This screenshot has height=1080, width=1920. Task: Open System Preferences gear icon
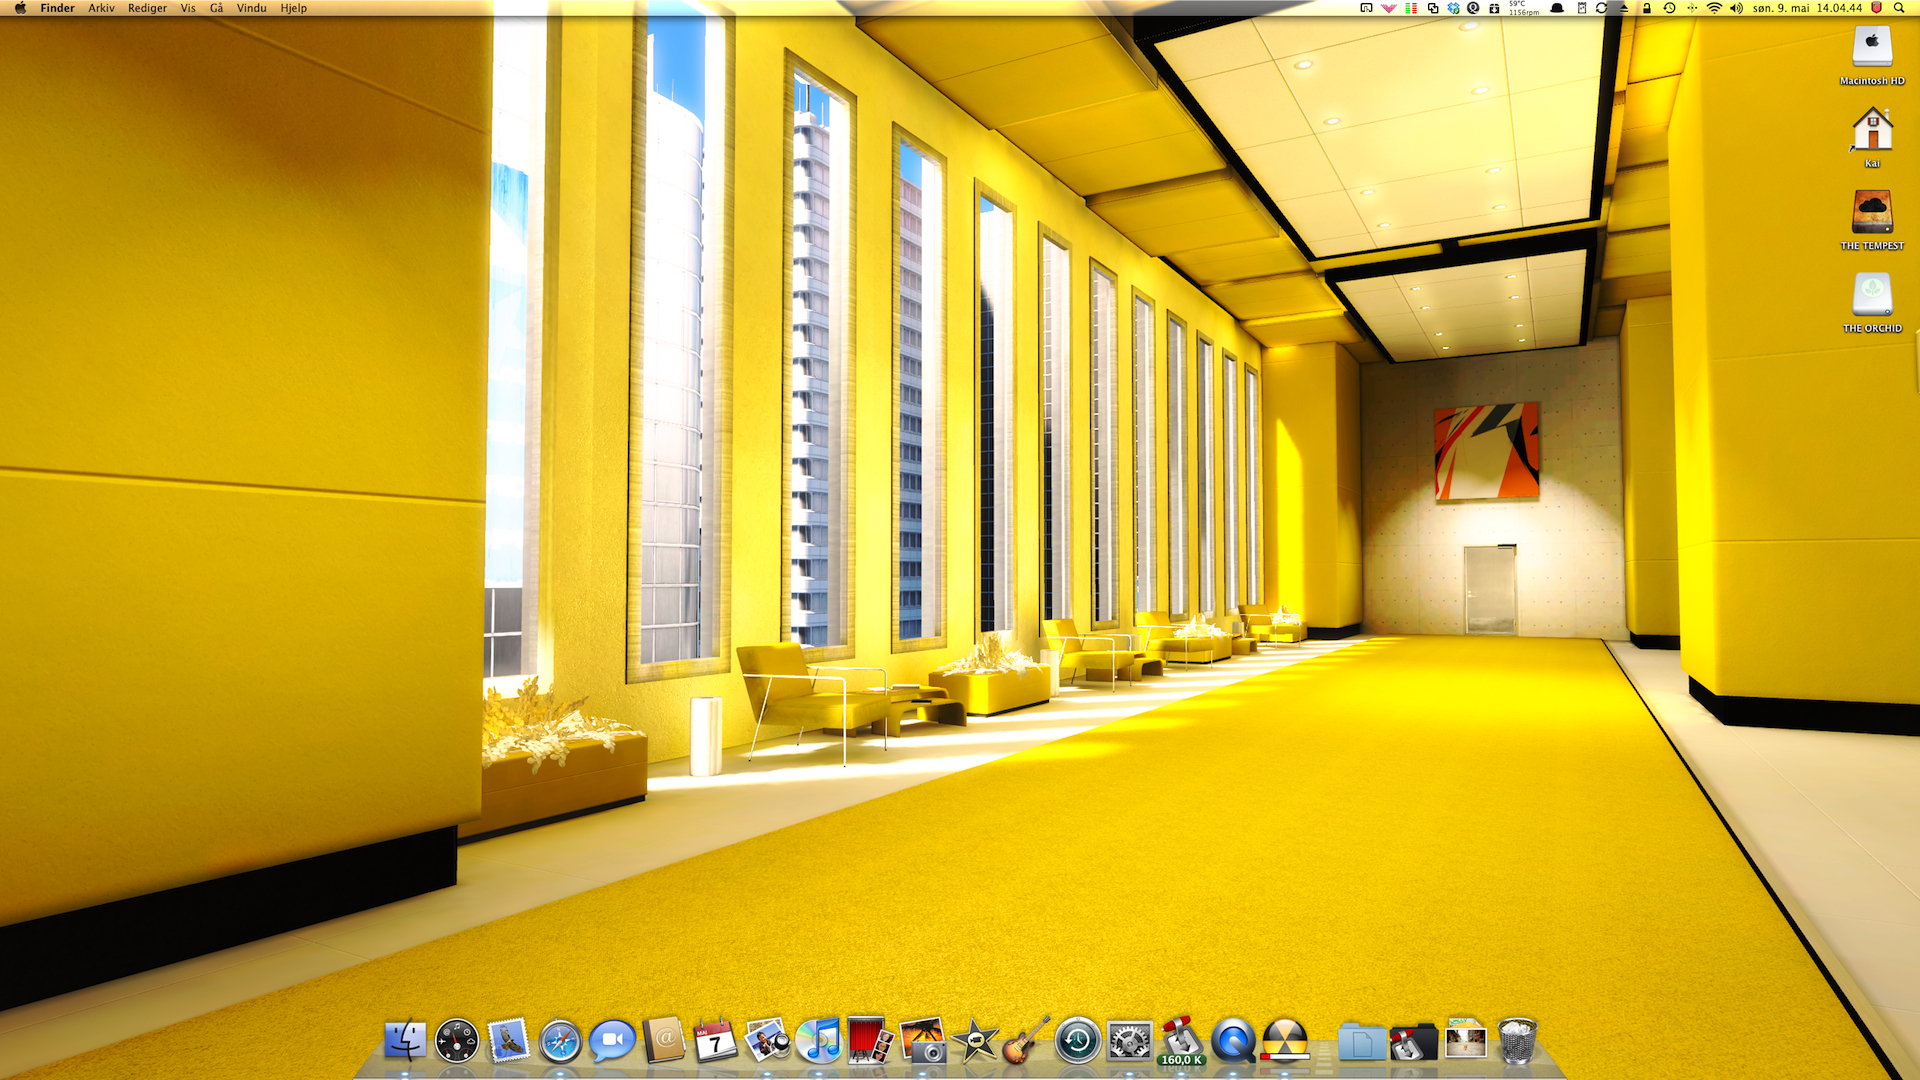tap(1130, 1042)
